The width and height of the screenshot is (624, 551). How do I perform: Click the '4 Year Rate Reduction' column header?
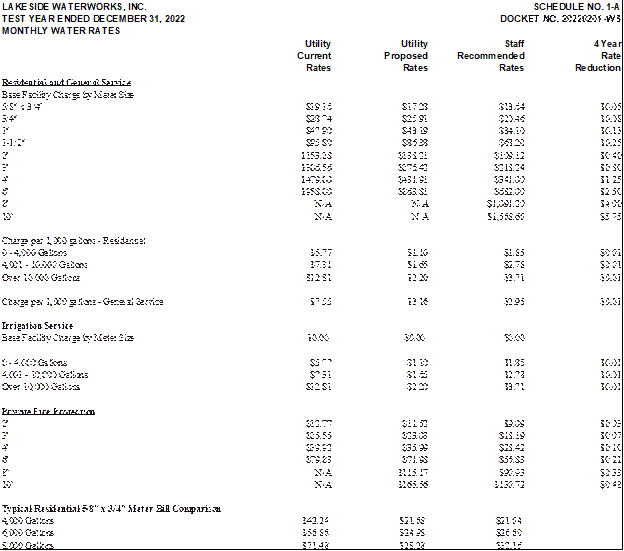click(x=598, y=56)
